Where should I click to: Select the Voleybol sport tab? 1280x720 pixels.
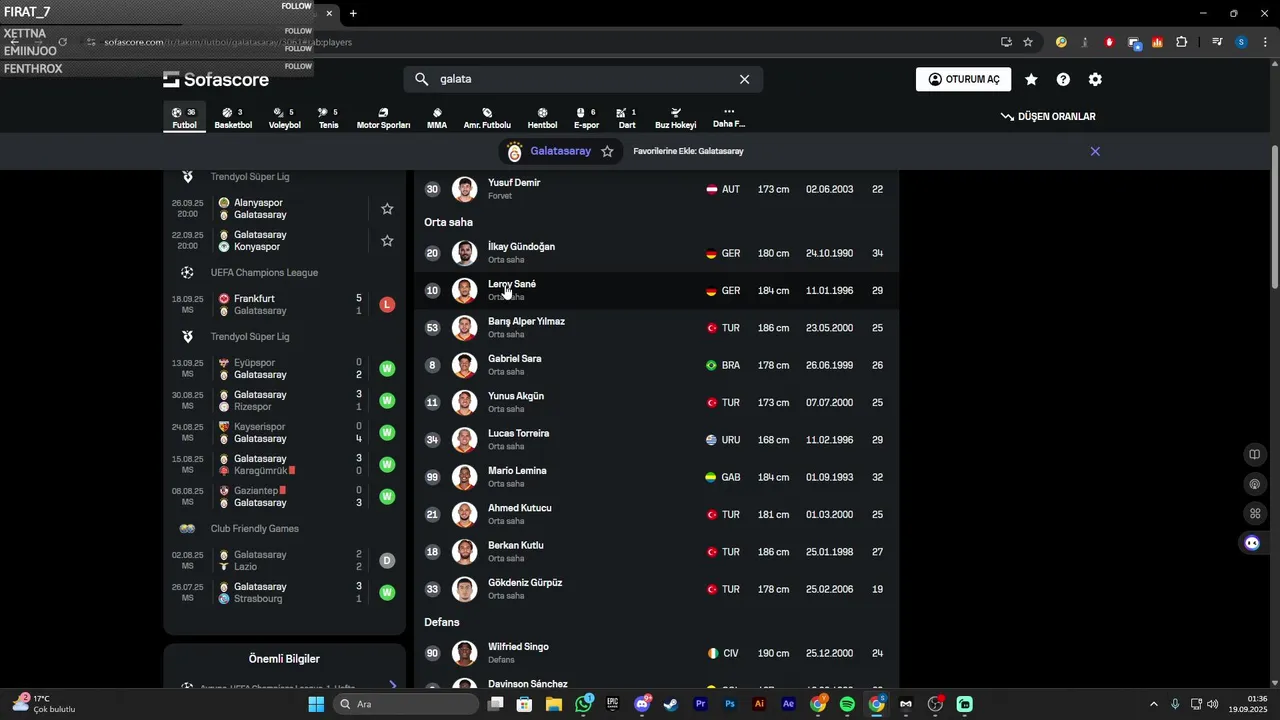coord(284,118)
